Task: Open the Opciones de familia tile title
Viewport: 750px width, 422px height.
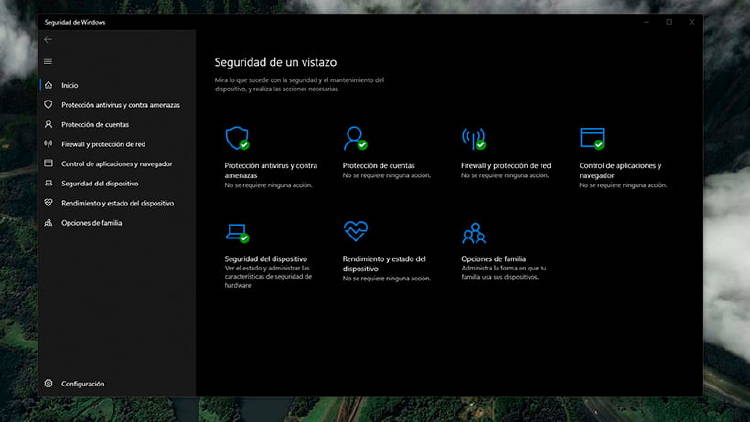Action: [494, 259]
